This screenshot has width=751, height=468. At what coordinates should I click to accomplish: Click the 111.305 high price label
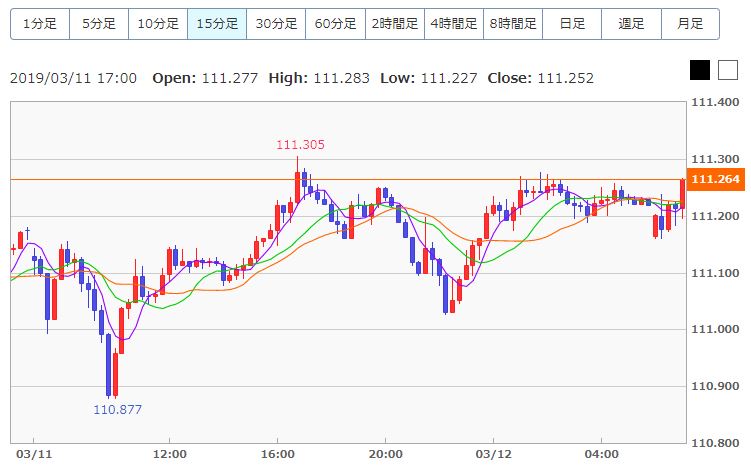click(300, 145)
